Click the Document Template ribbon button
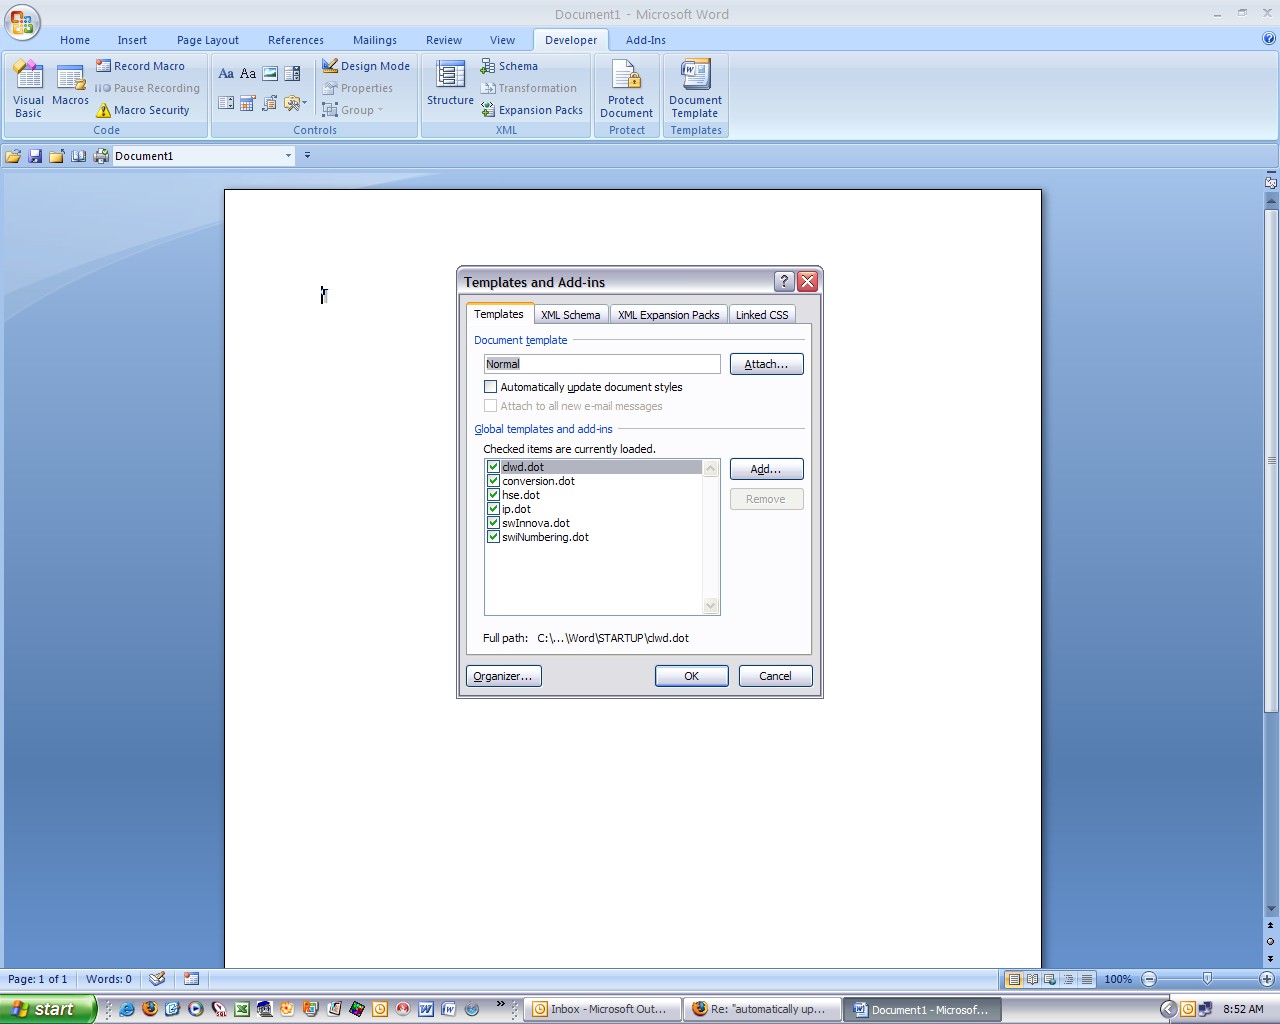This screenshot has width=1280, height=1024. (695, 89)
